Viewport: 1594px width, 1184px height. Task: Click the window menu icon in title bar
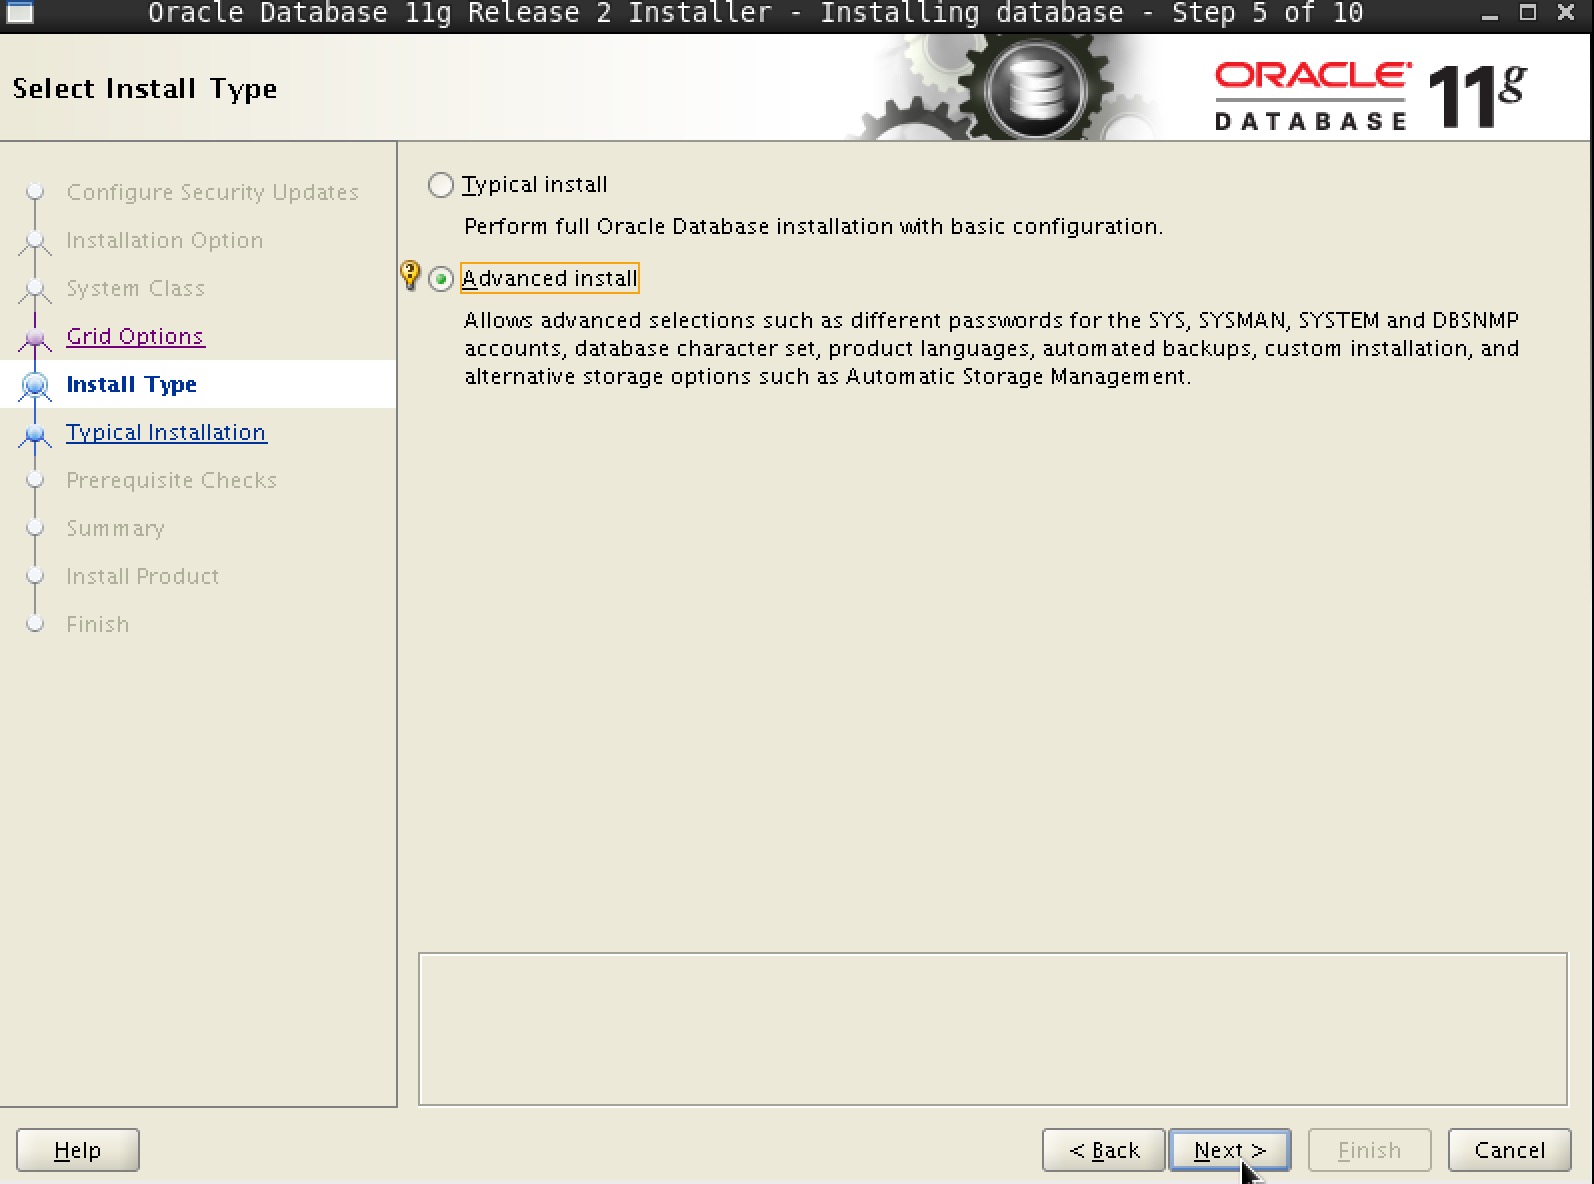pyautogui.click(x=19, y=13)
